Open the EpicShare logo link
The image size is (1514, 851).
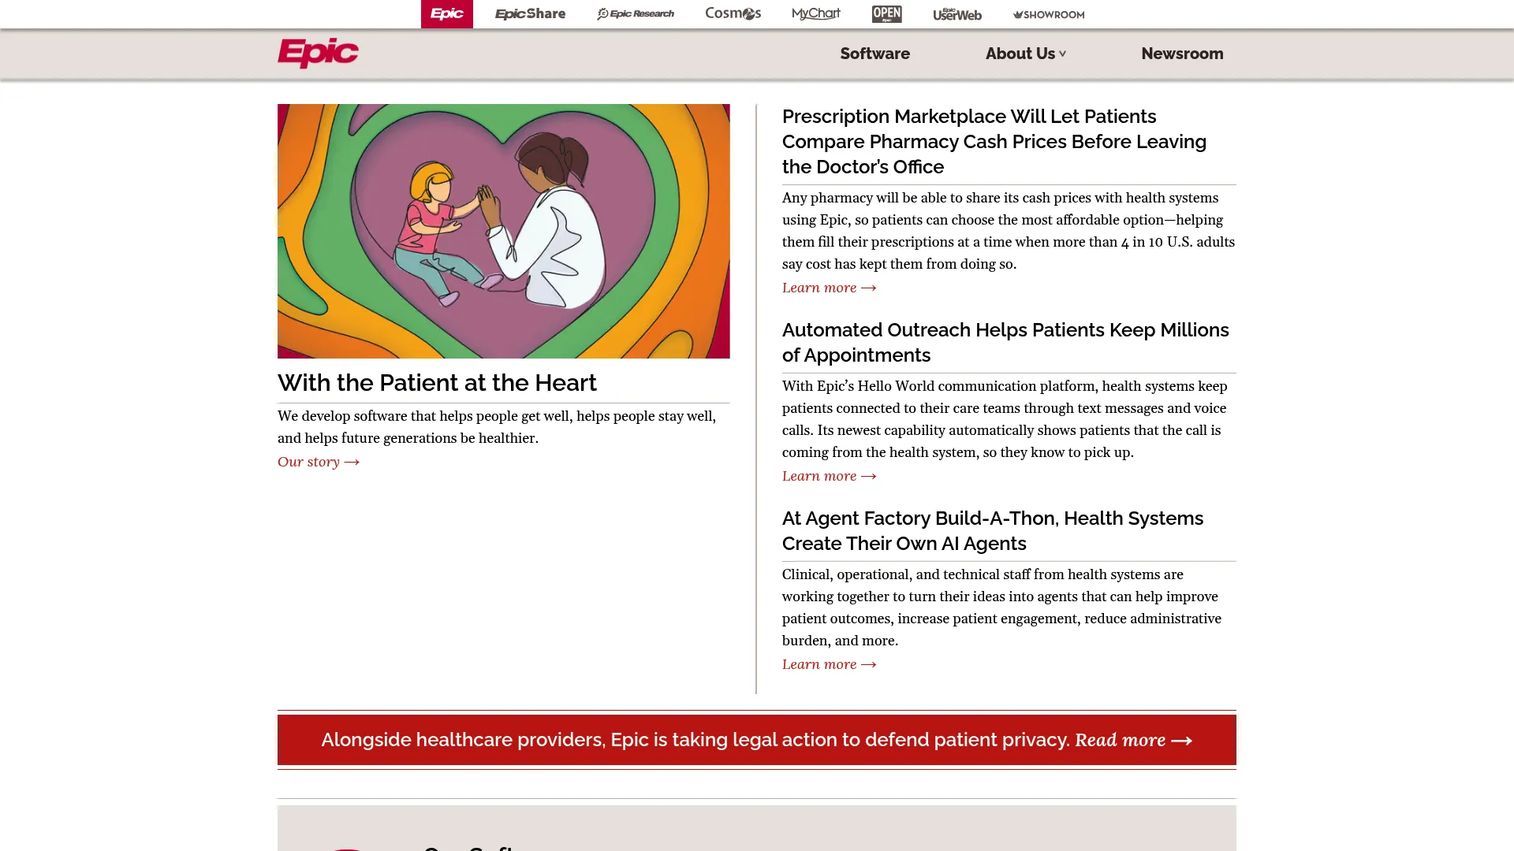(530, 14)
